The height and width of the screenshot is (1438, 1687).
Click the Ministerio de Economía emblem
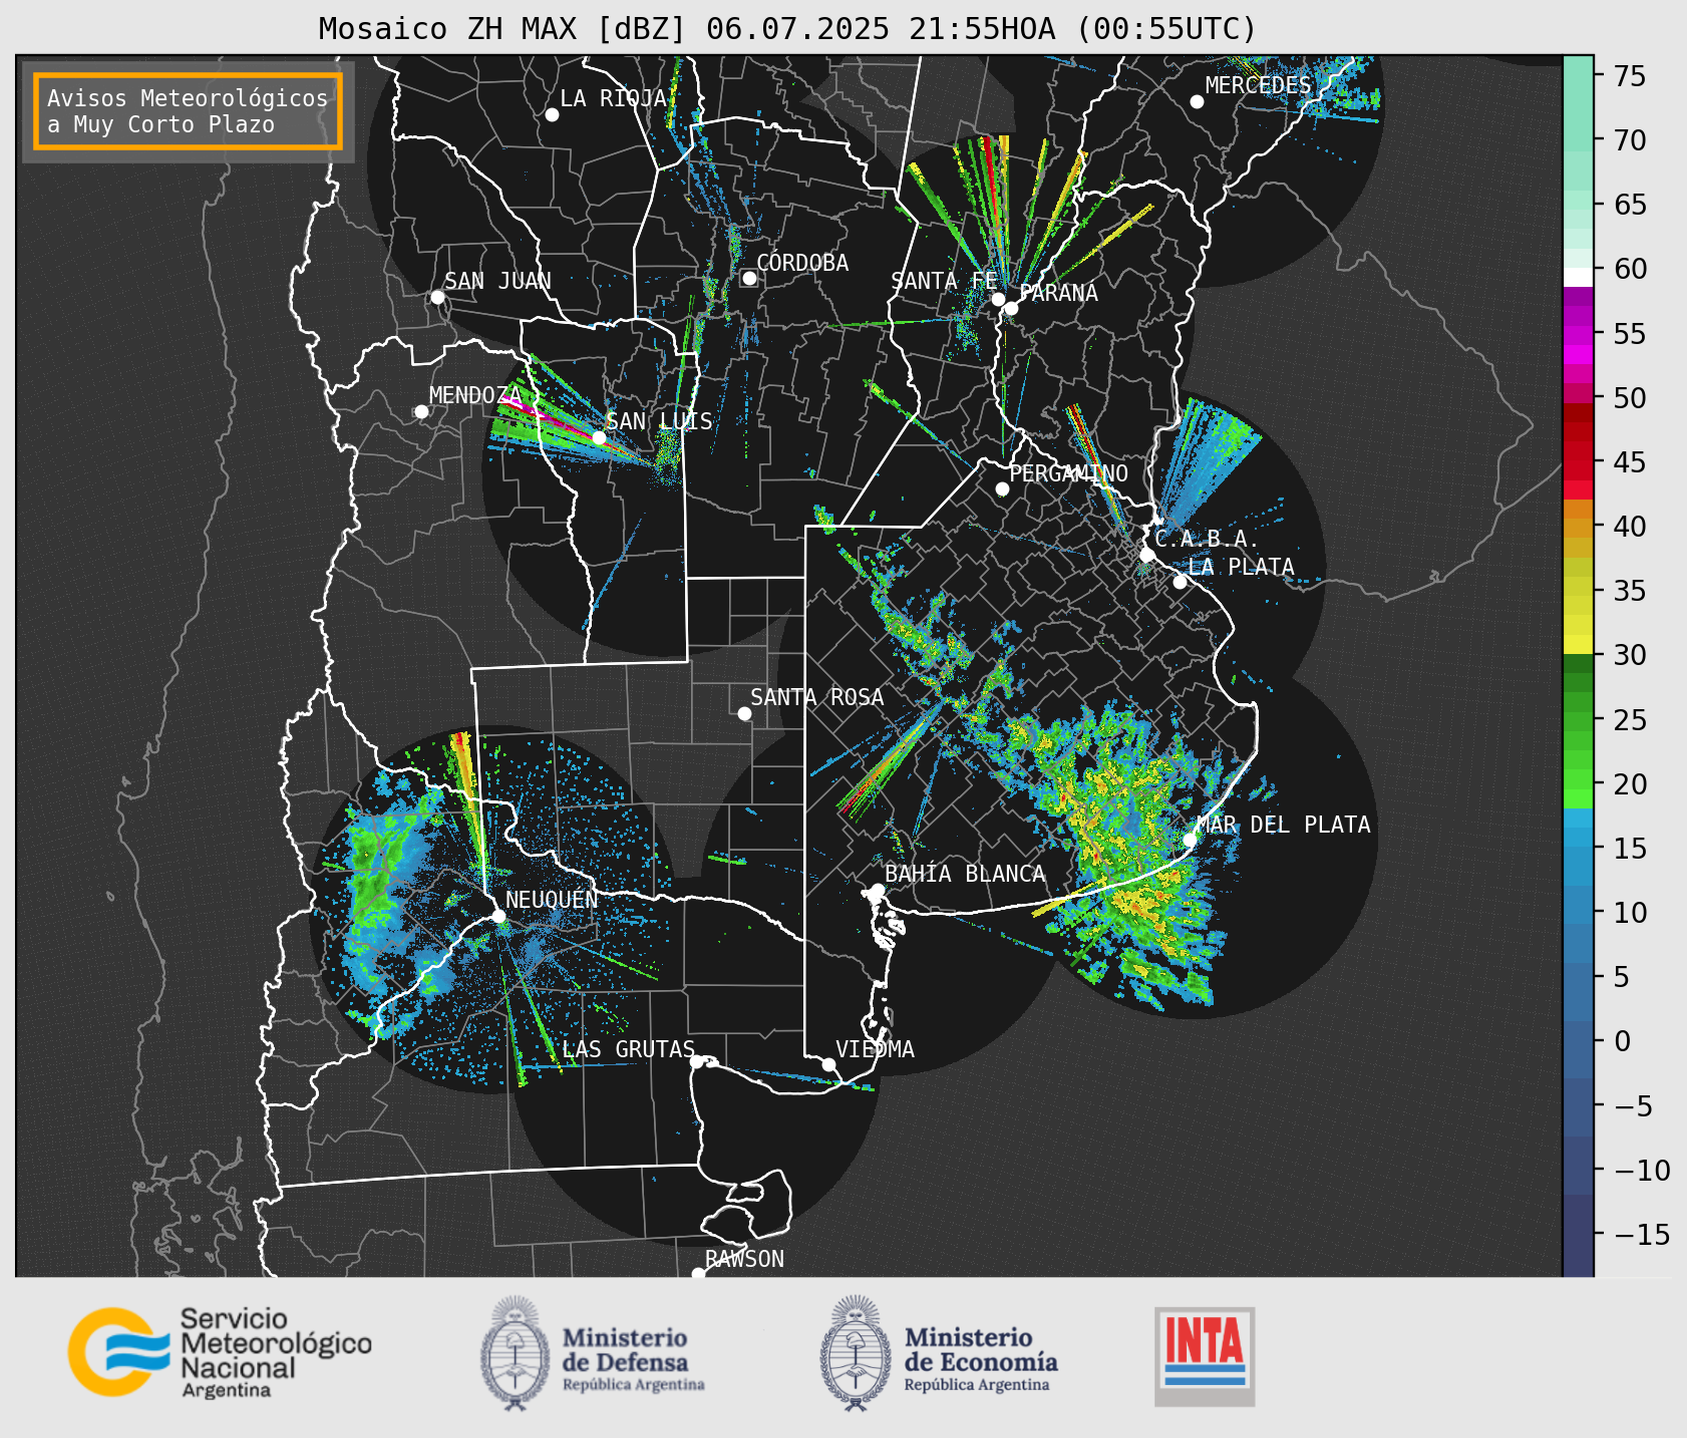856,1353
